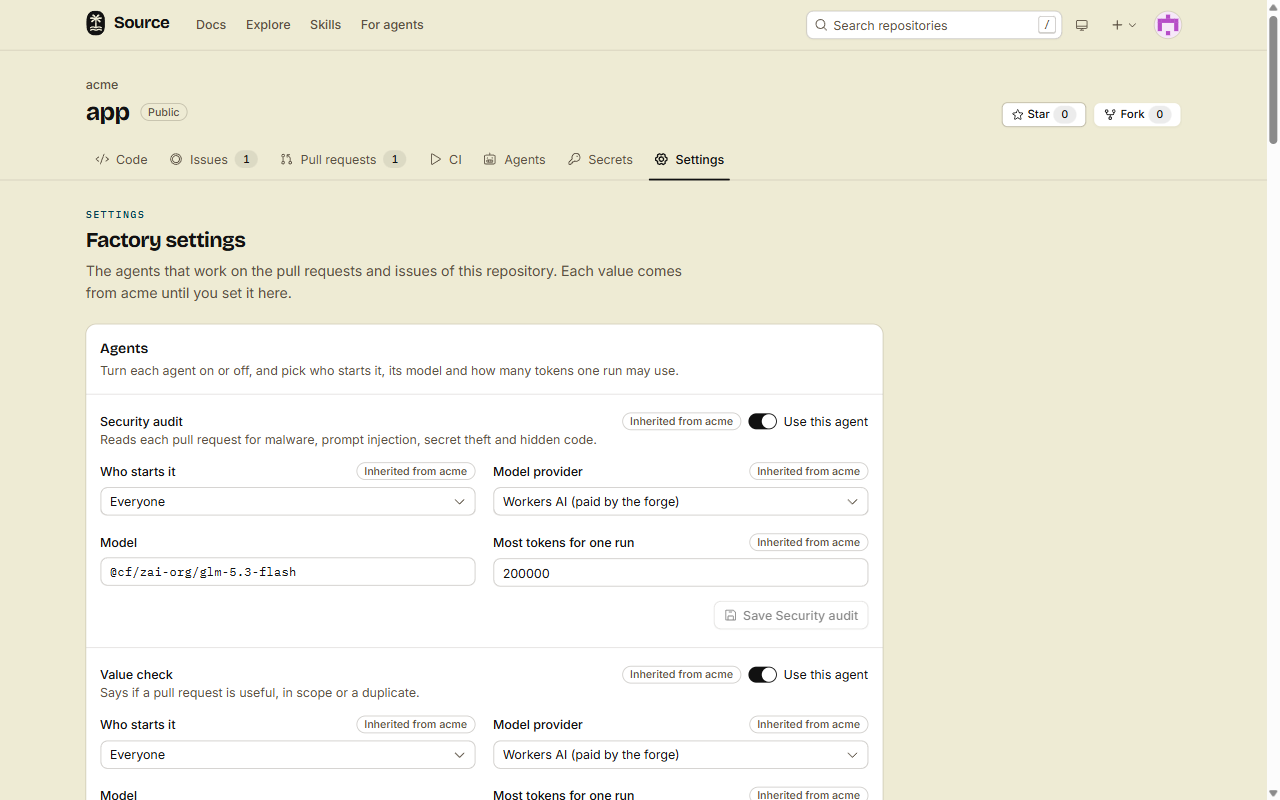Click the Source palm tree logo
This screenshot has height=800, width=1280.
(x=95, y=24)
